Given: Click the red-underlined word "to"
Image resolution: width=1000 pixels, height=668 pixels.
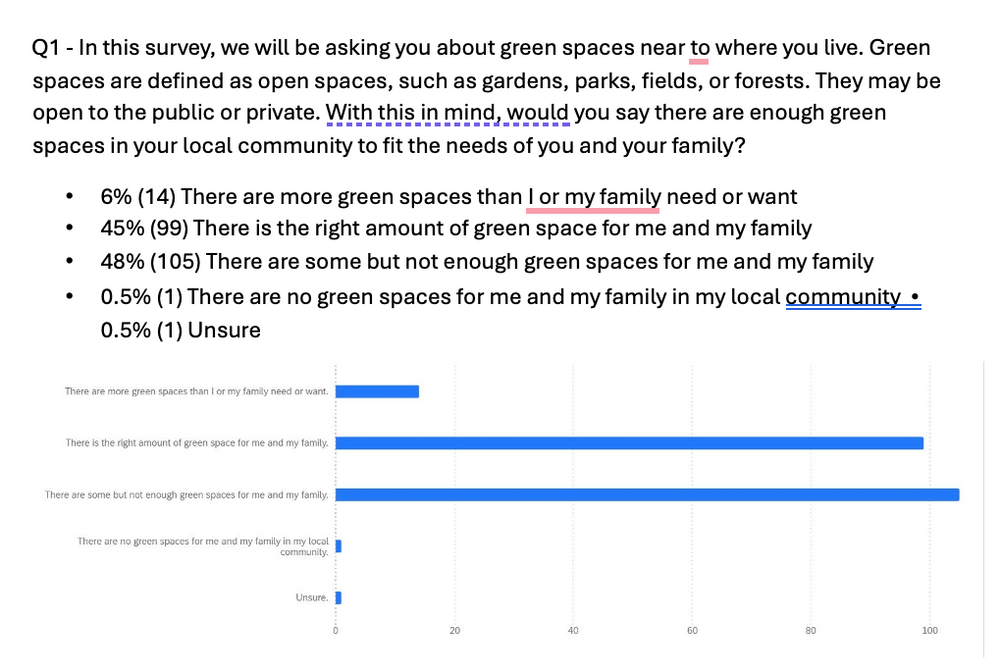Looking at the screenshot, I should tap(699, 48).
